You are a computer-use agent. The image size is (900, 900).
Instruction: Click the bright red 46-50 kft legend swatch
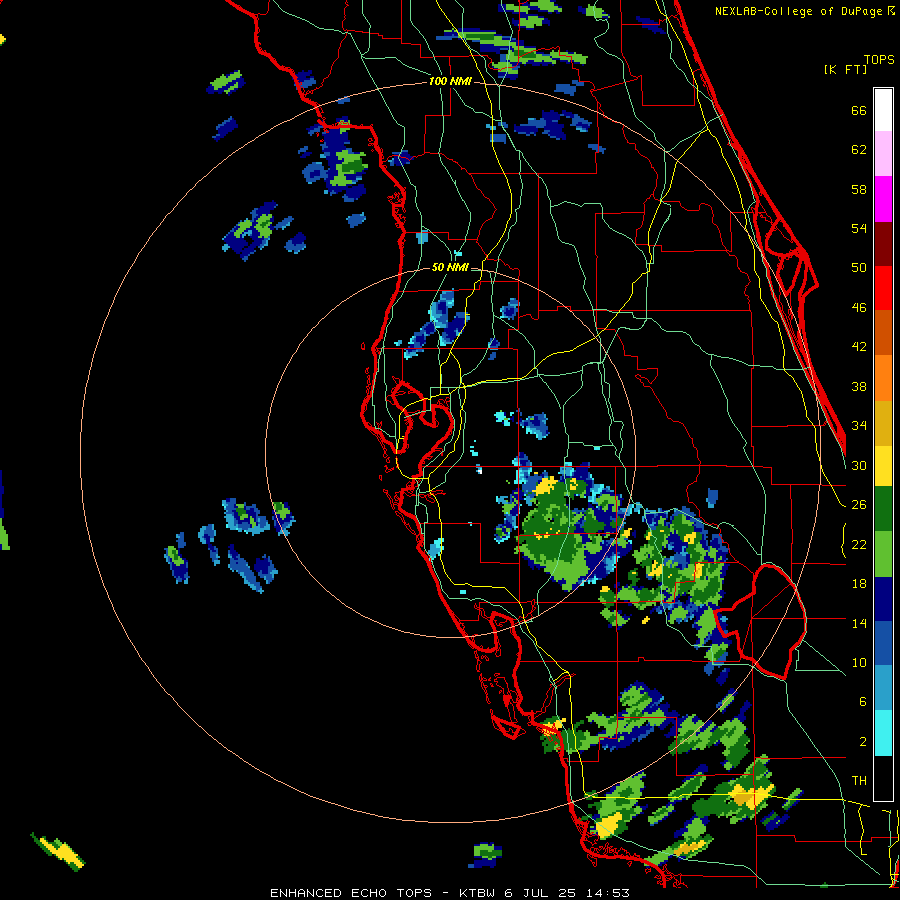883,288
